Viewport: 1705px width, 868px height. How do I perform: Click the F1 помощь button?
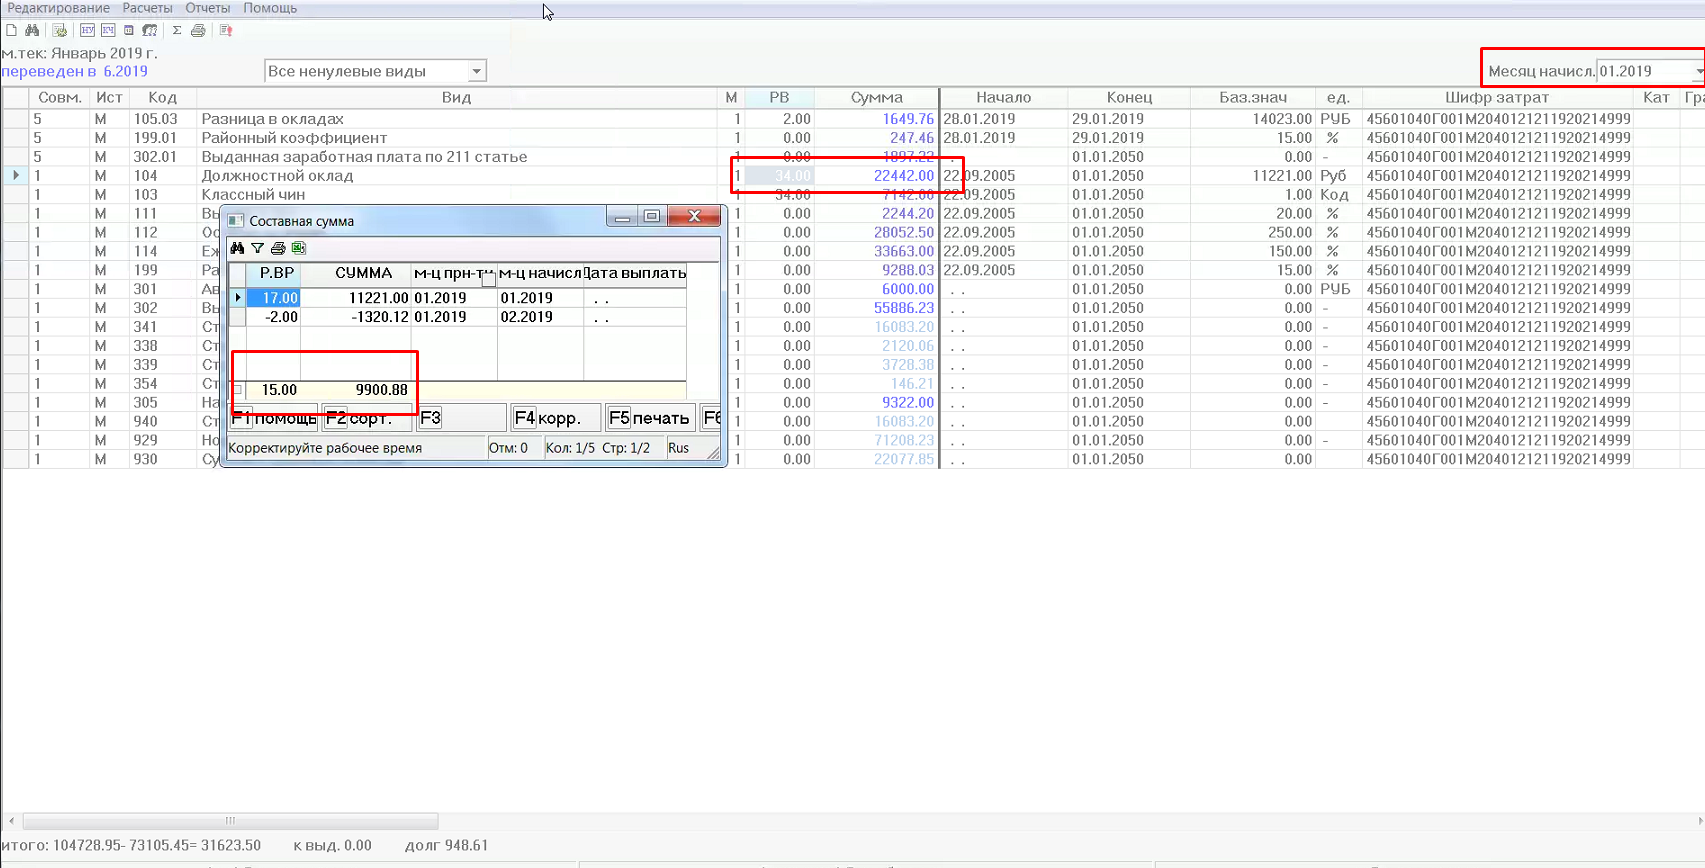pyautogui.click(x=274, y=418)
